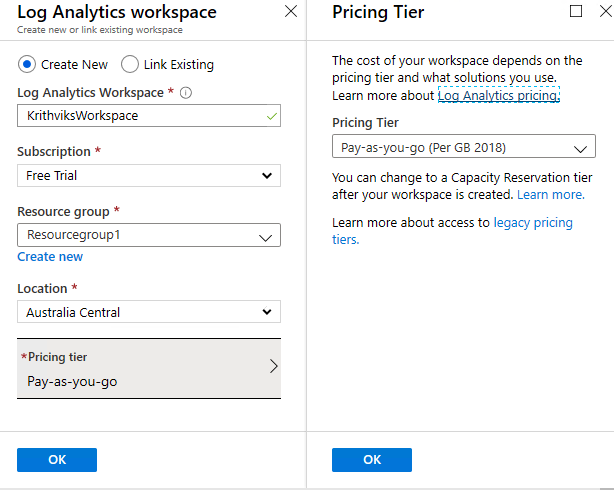Open the Log Analytics pricing link
The height and width of the screenshot is (490, 614).
(x=499, y=95)
